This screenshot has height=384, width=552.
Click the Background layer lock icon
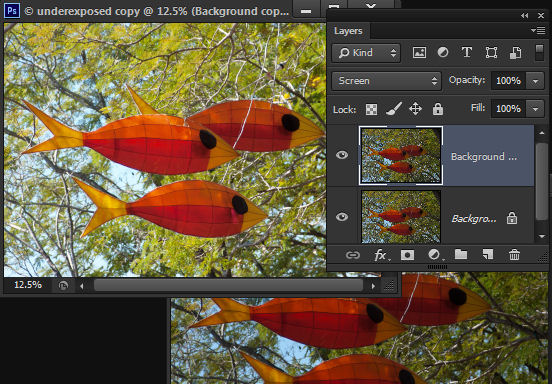[512, 218]
